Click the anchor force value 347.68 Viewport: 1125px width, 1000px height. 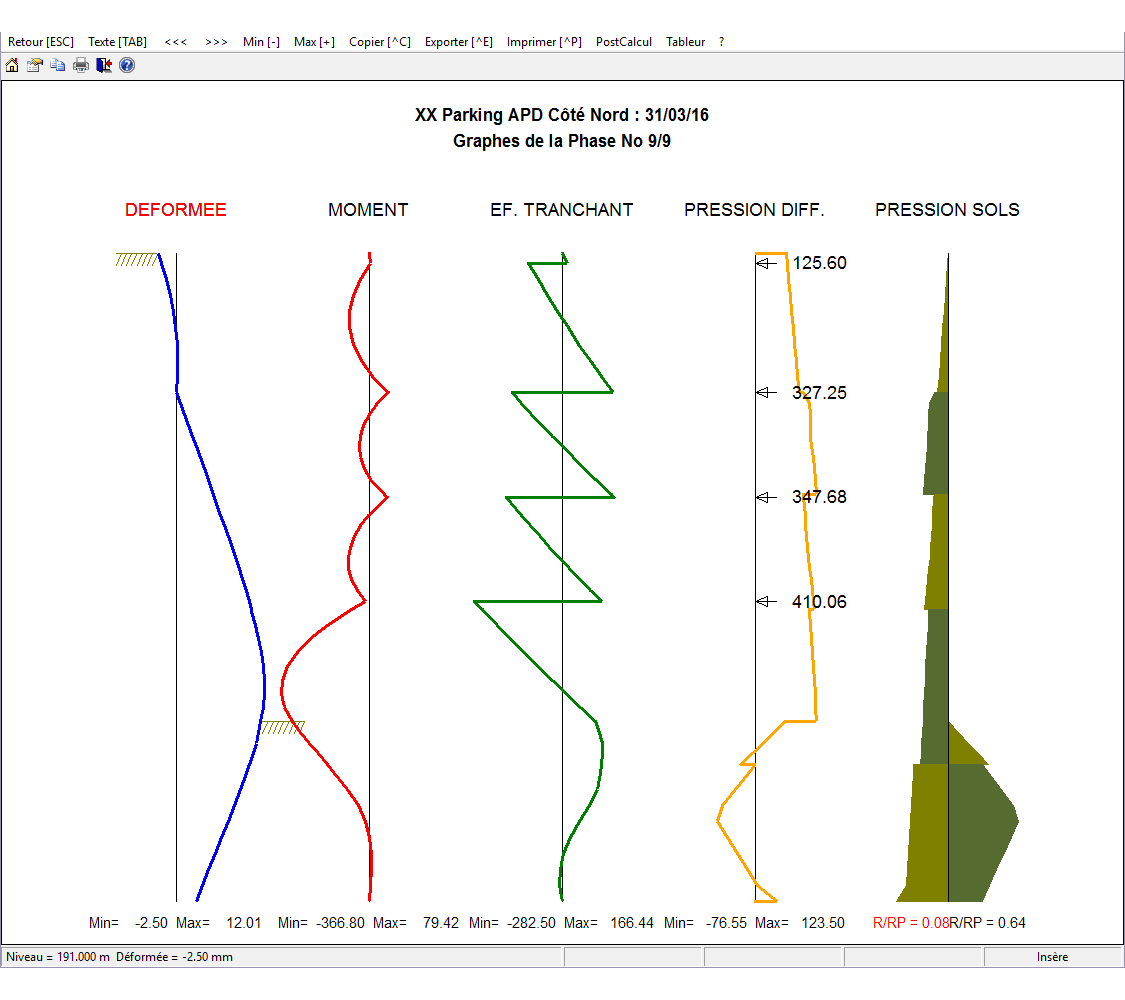[x=819, y=496]
